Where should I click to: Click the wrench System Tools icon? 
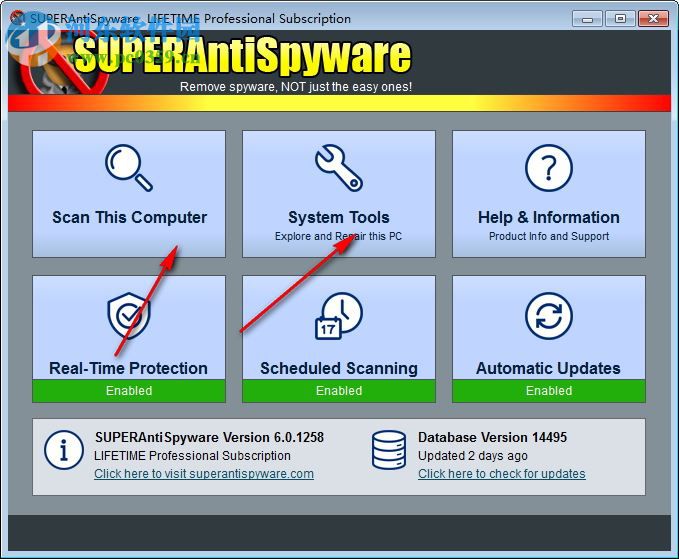click(x=339, y=168)
